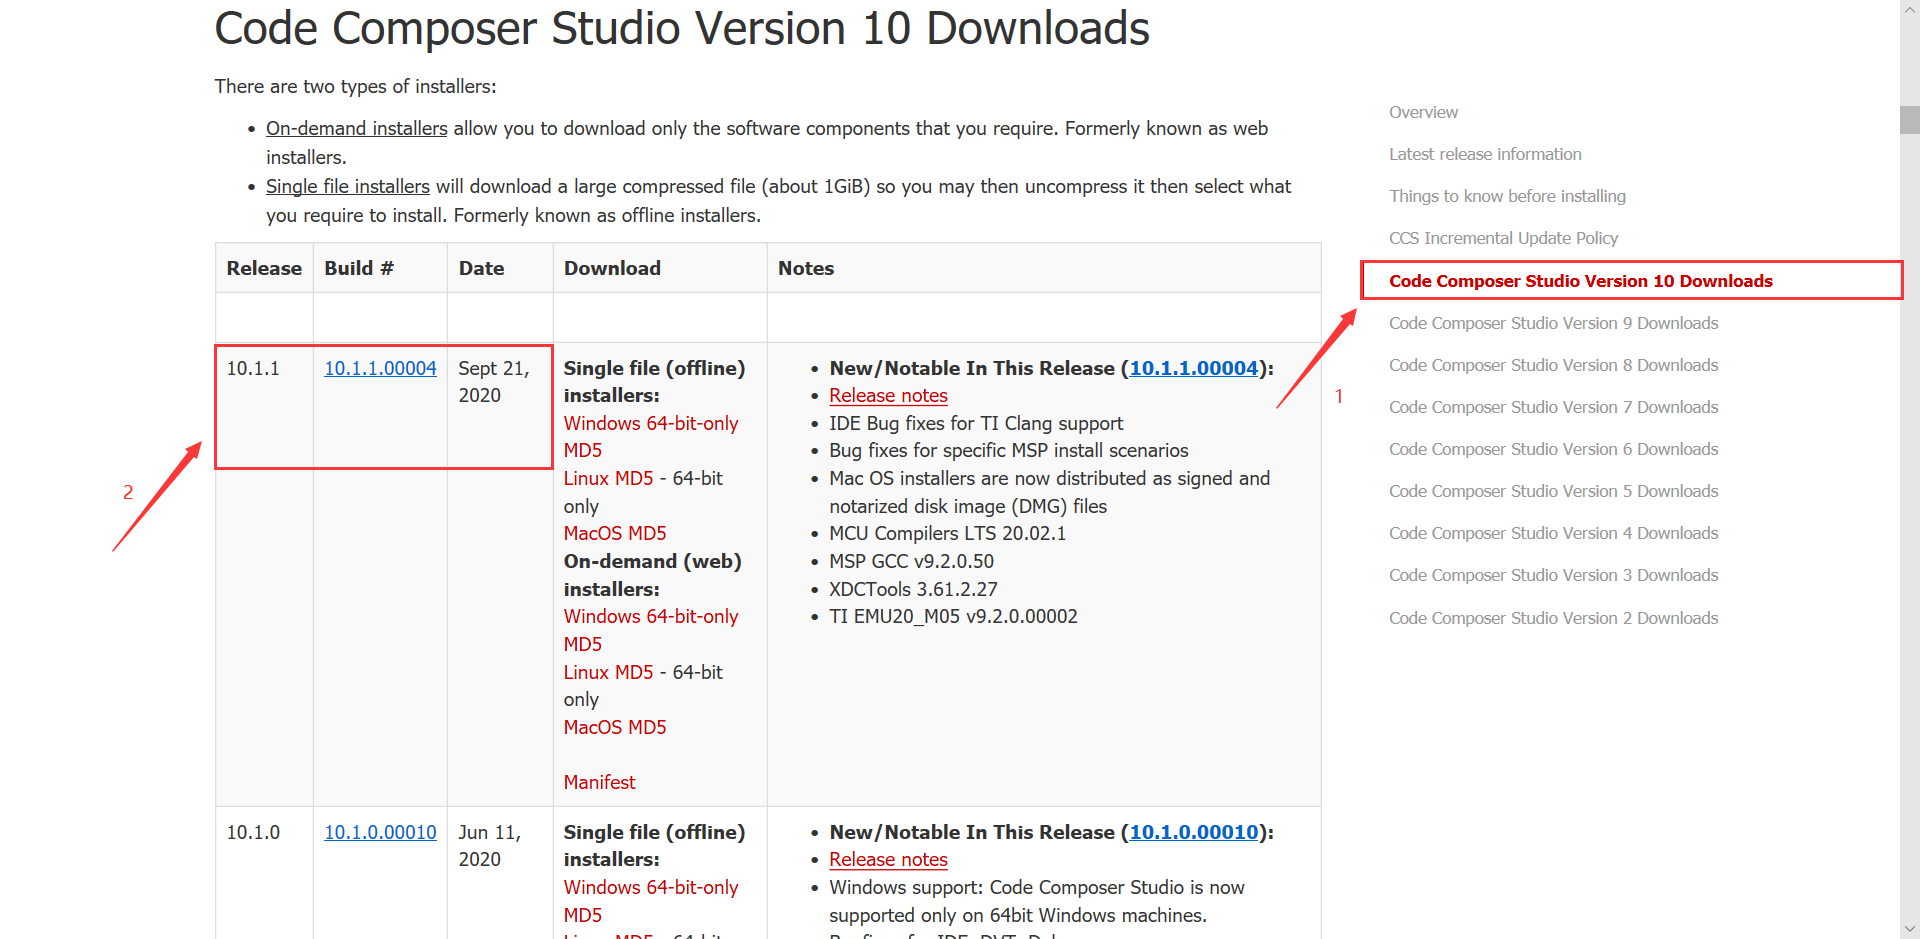Open the On-demand installers link
Screen dimensions: 1920x939
[356, 128]
